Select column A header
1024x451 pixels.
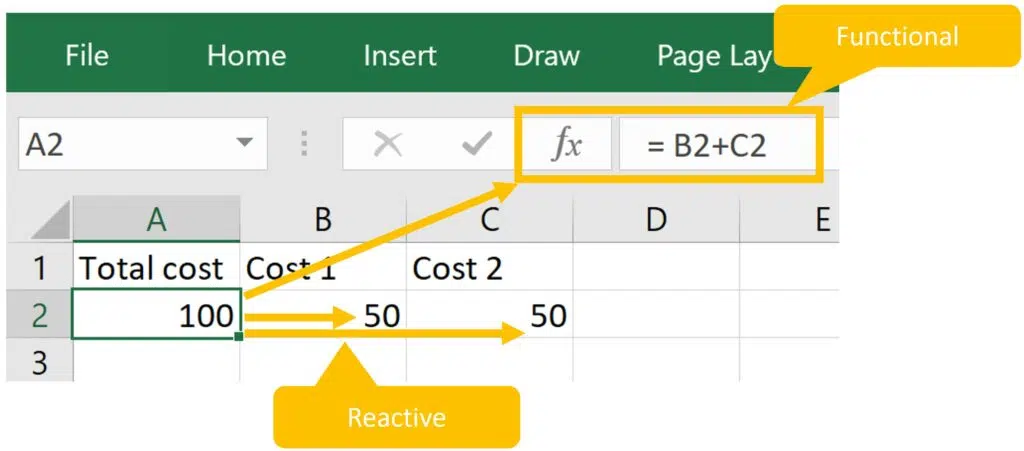pos(156,219)
